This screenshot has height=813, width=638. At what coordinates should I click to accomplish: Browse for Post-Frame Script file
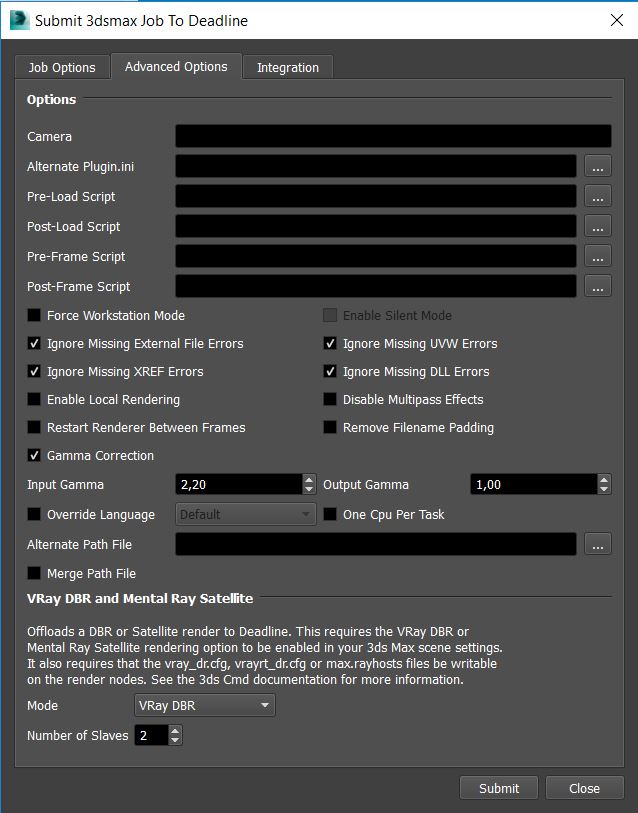[x=597, y=286]
